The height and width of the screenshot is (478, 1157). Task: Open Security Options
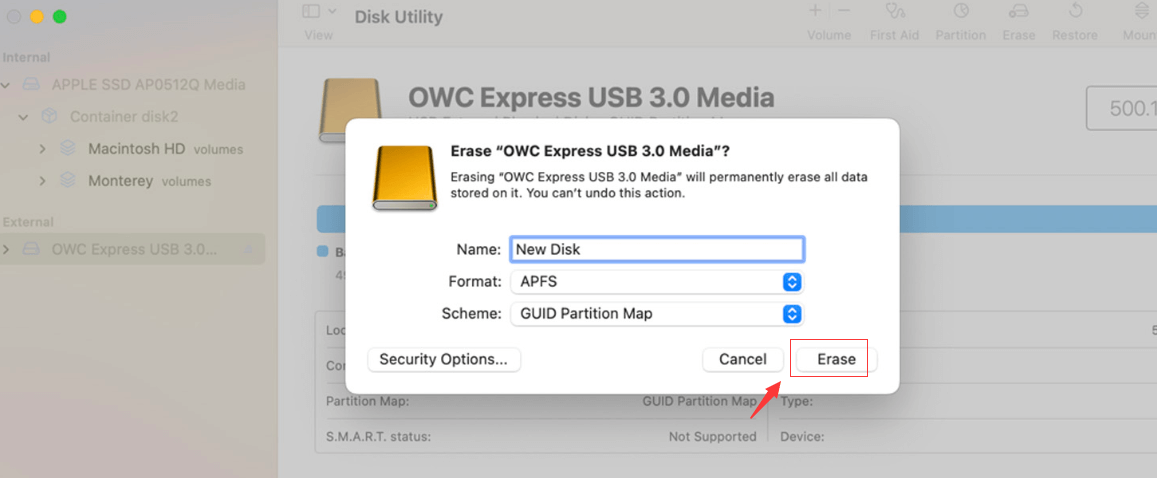coord(443,359)
